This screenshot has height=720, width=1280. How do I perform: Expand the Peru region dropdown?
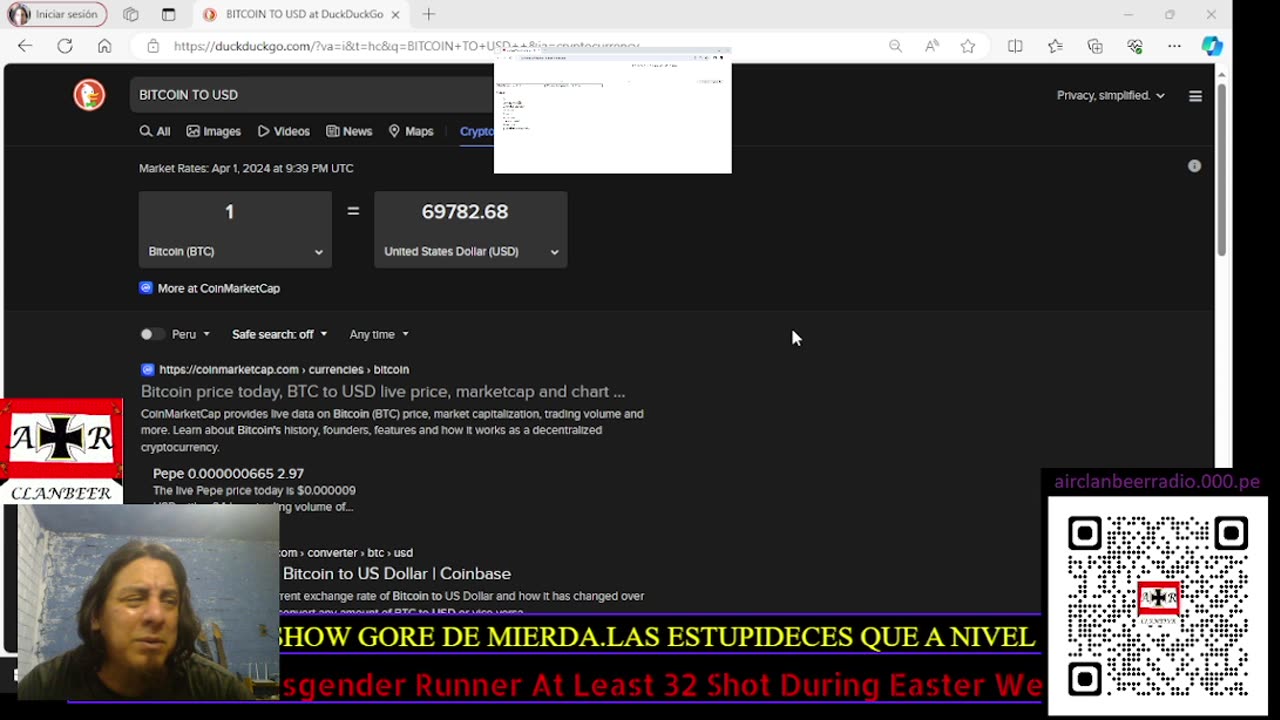tap(191, 334)
